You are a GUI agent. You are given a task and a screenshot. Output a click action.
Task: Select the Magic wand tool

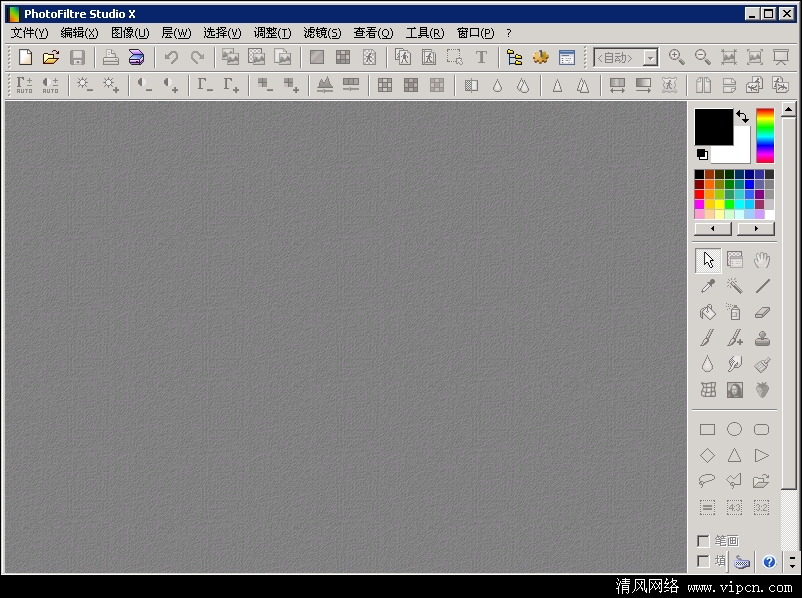click(x=734, y=286)
